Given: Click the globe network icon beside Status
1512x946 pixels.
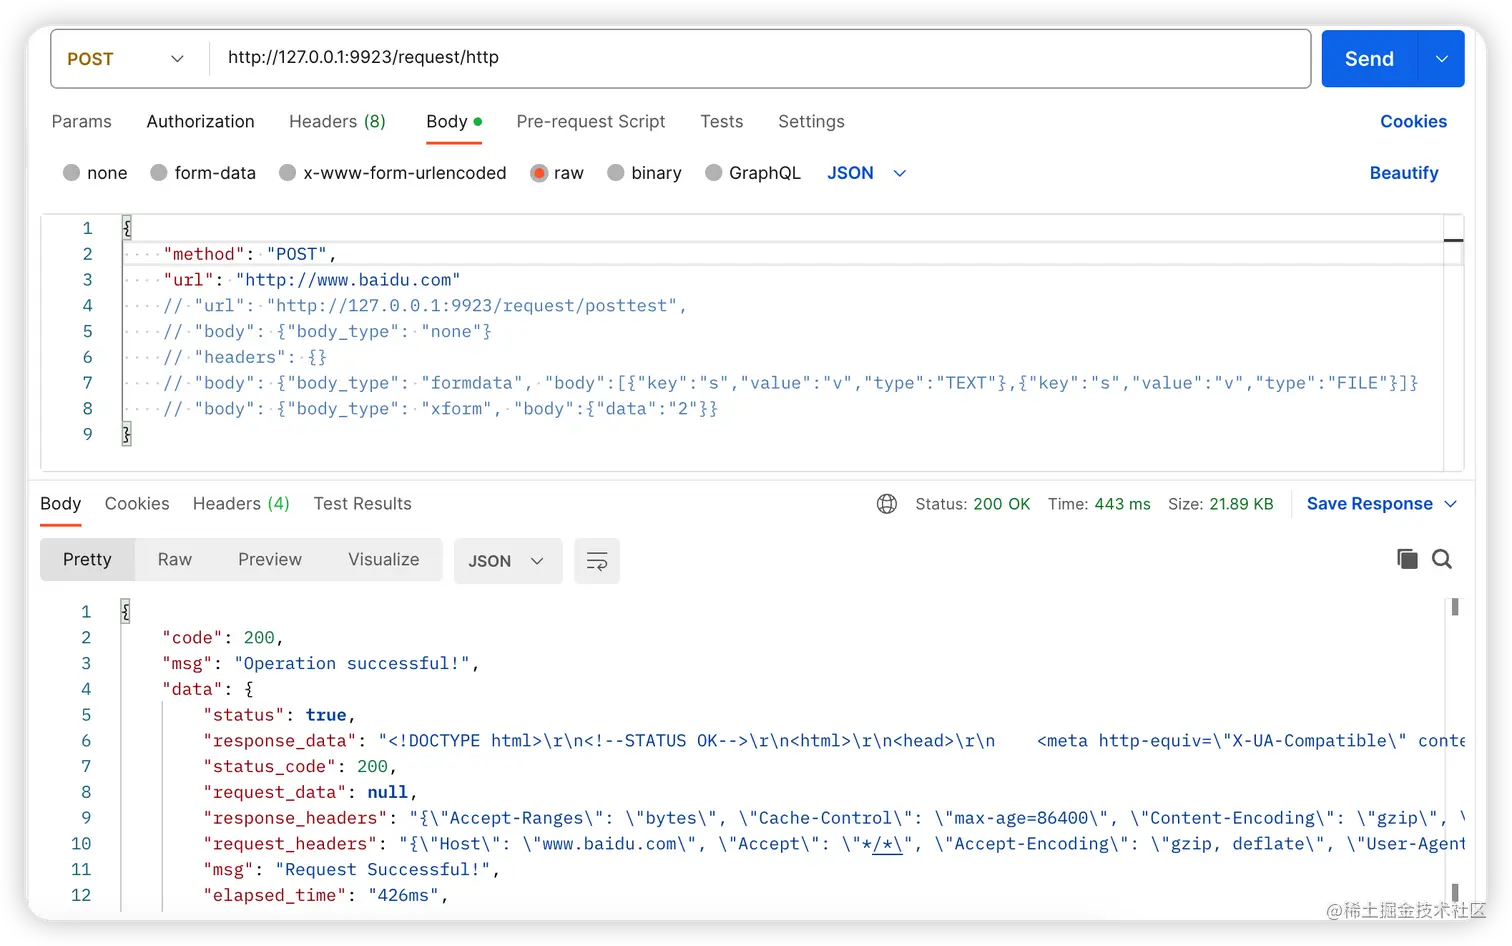Looking at the screenshot, I should [886, 504].
